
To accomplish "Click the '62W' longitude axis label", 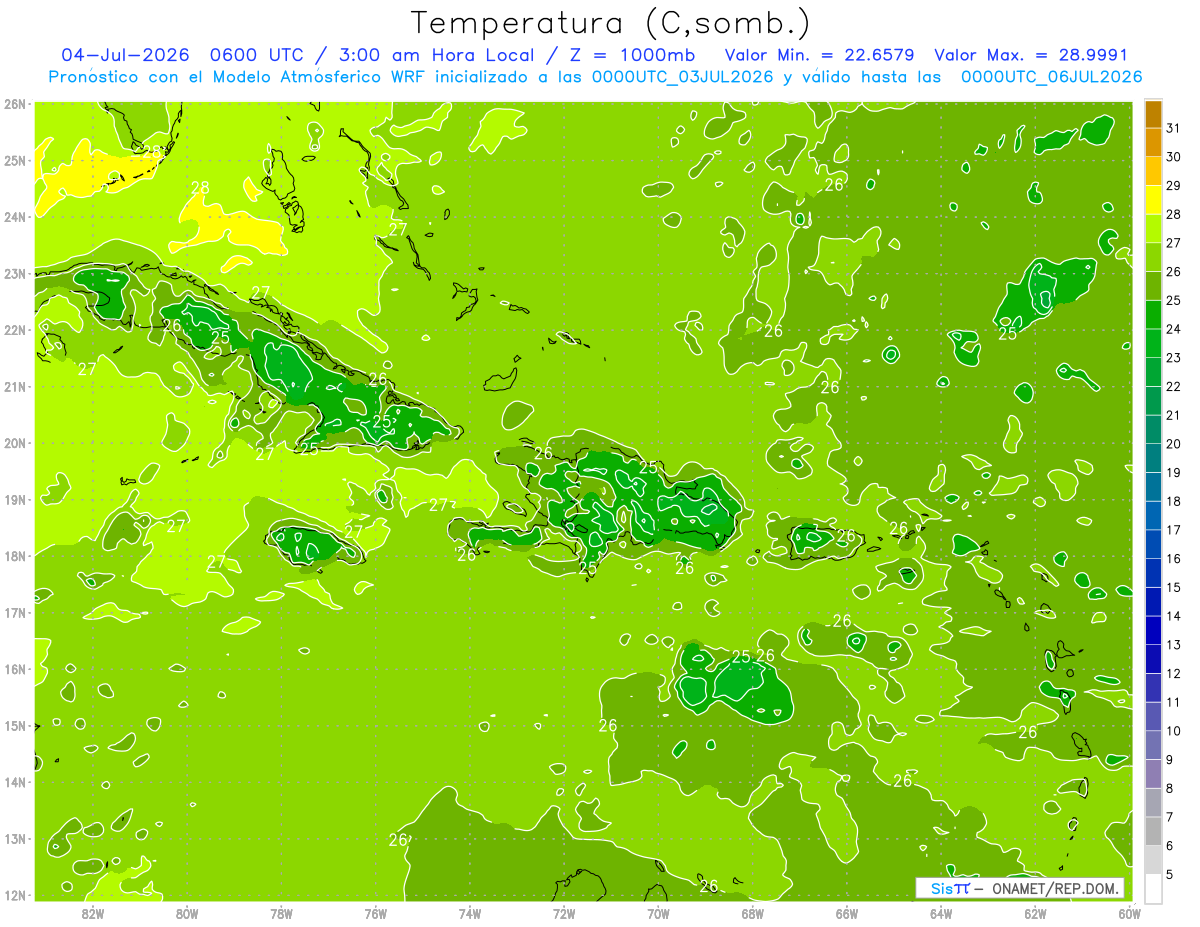I will coord(1035,913).
